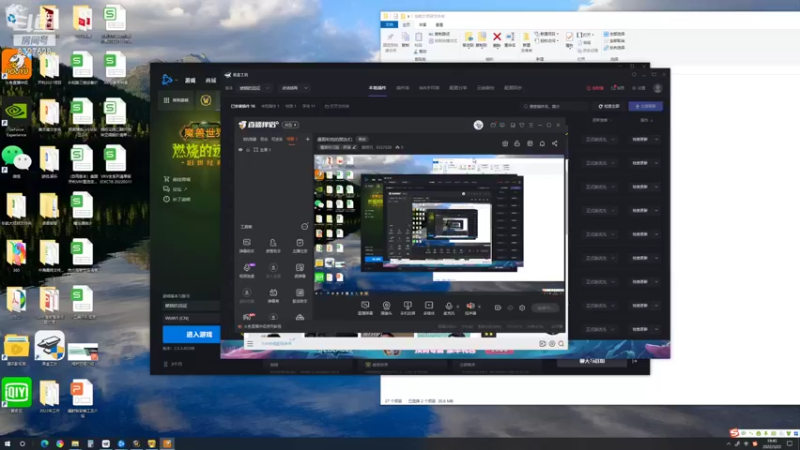Image resolution: width=800 pixels, height=450 pixels.
Task: Open streaming app title-bar pill dropdown
Action: pos(290,125)
